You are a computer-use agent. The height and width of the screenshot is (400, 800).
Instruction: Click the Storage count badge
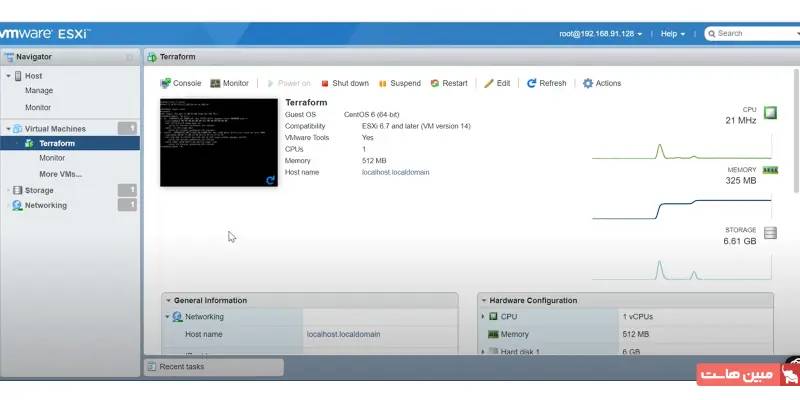pyautogui.click(x=127, y=190)
